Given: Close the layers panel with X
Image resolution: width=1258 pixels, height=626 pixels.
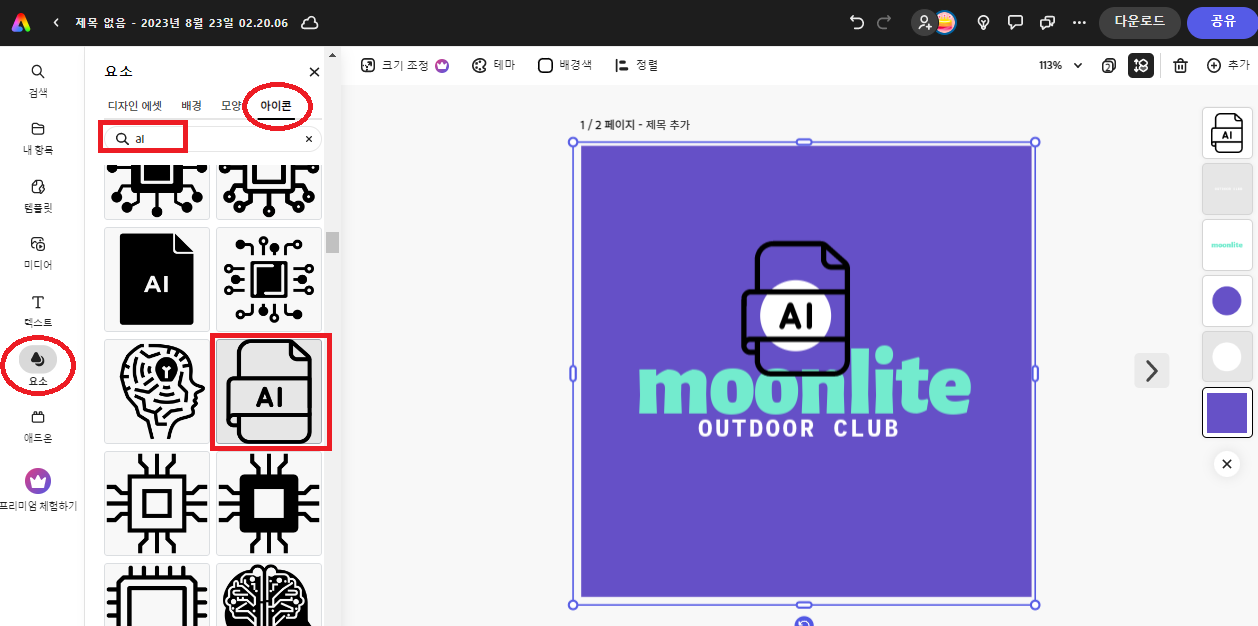Looking at the screenshot, I should click(1227, 464).
